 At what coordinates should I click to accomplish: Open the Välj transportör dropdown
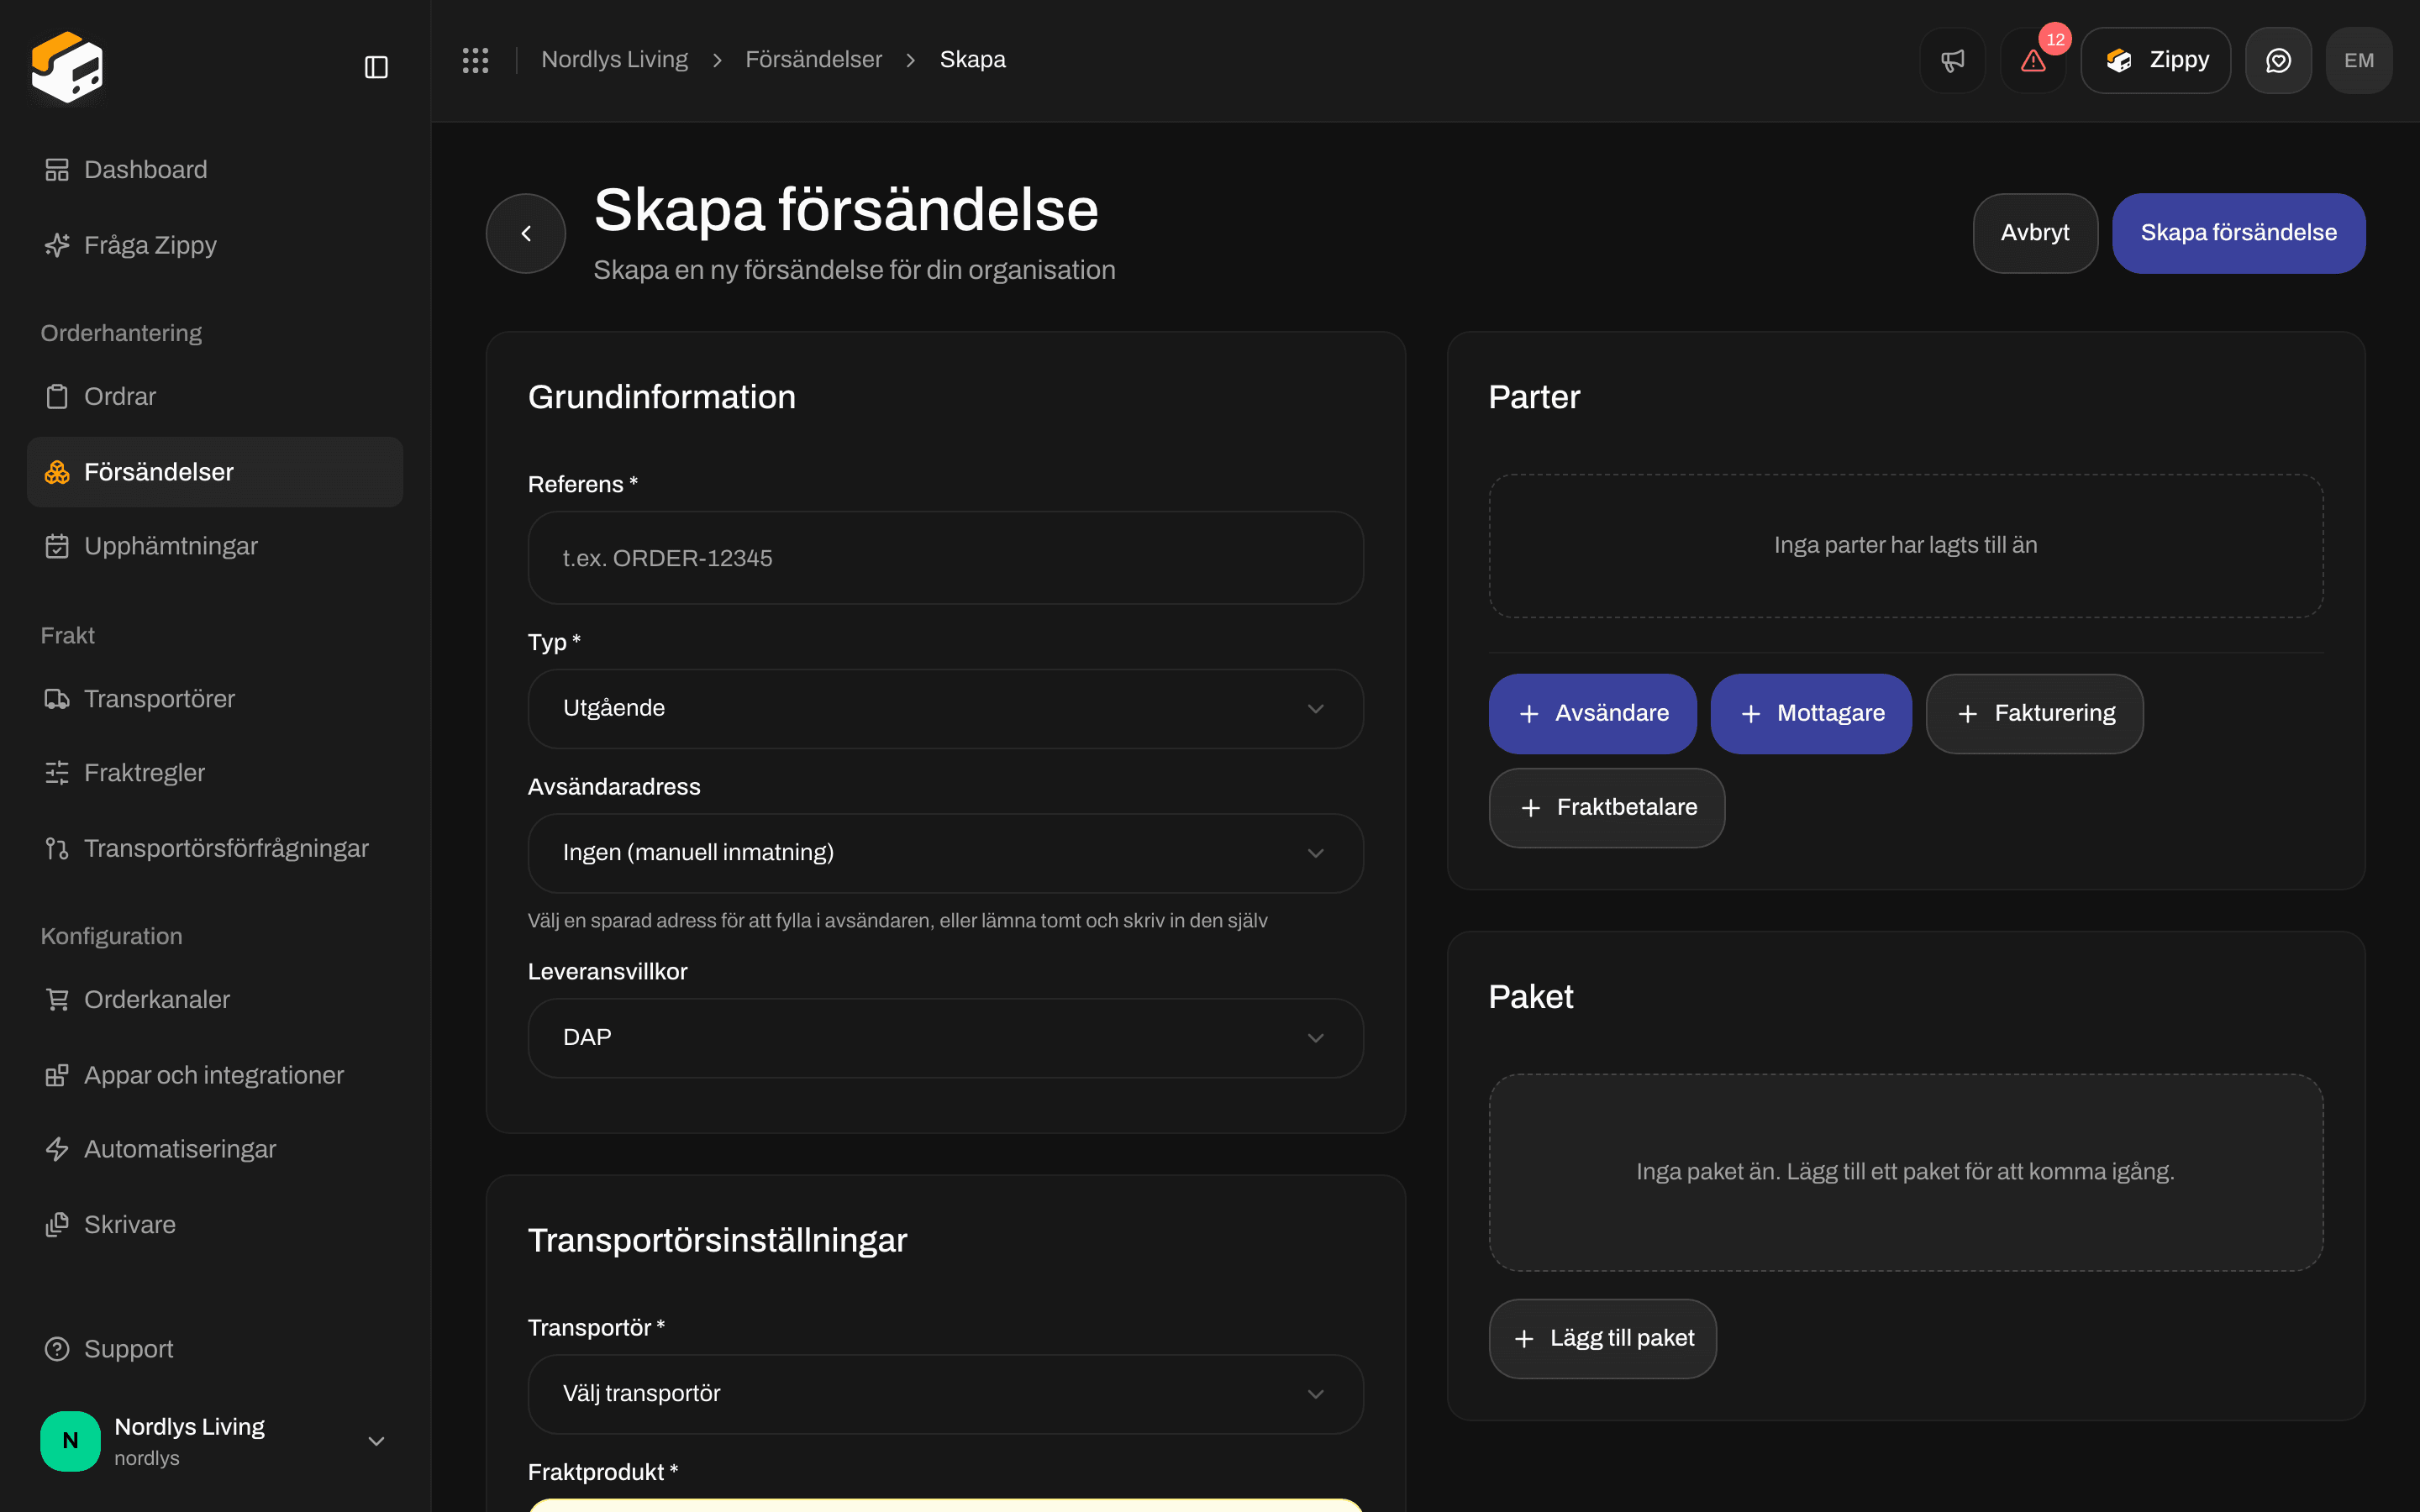pyautogui.click(x=945, y=1394)
